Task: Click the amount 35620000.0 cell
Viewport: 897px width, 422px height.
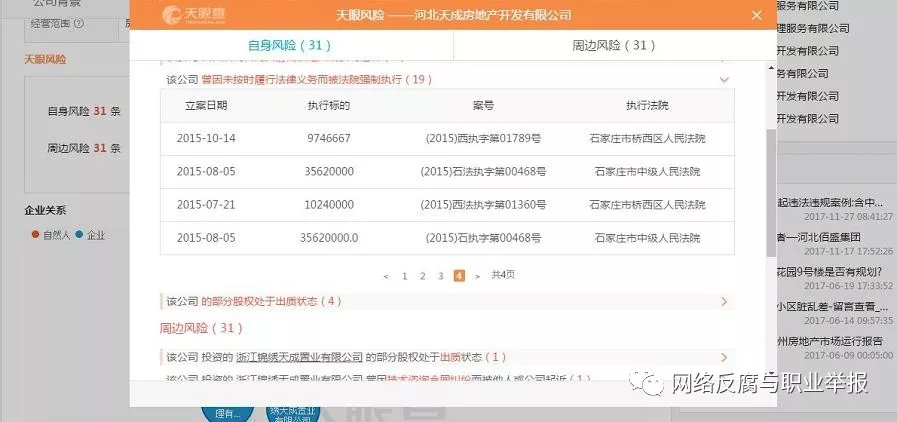Action: coord(329,238)
